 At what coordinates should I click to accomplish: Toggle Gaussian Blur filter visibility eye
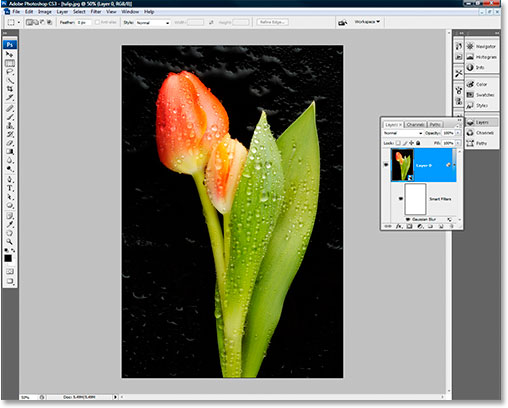408,219
